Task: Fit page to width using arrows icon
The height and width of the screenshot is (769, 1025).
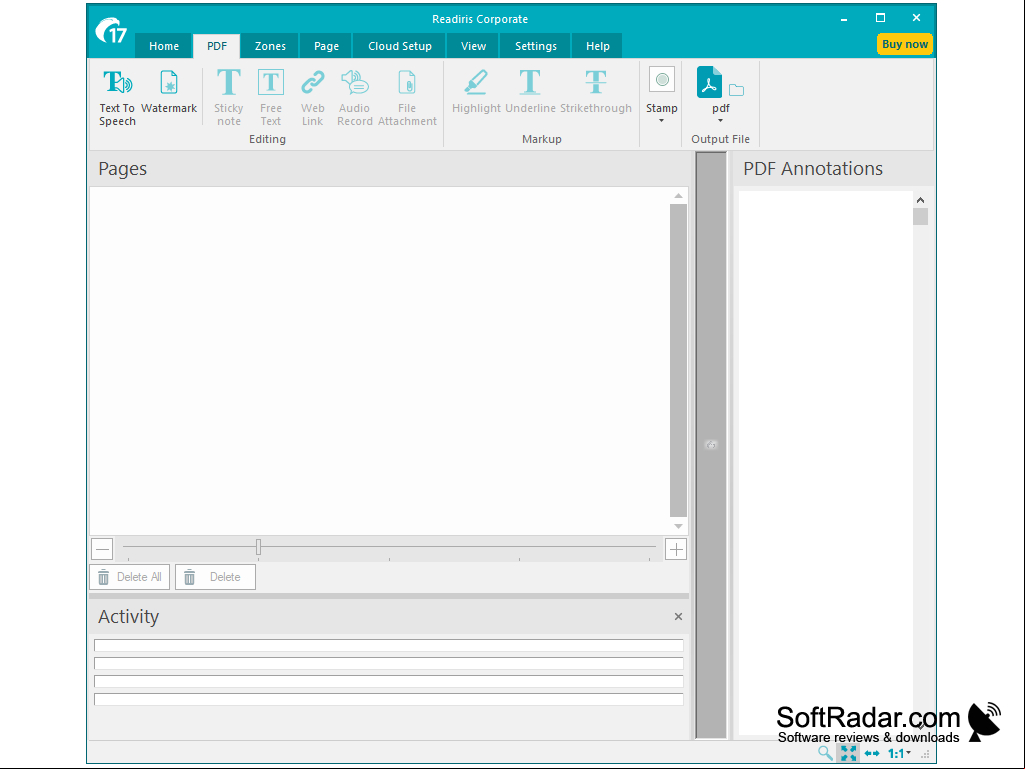Action: click(872, 753)
